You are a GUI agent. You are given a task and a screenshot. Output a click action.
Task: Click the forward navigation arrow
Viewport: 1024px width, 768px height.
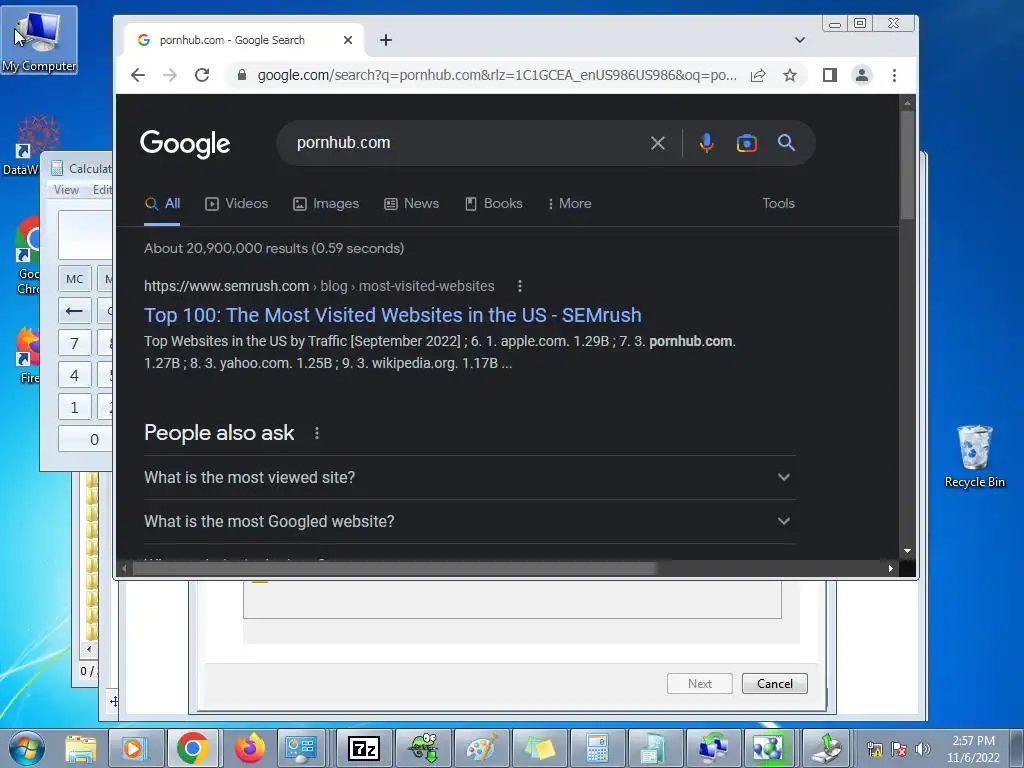tap(170, 75)
